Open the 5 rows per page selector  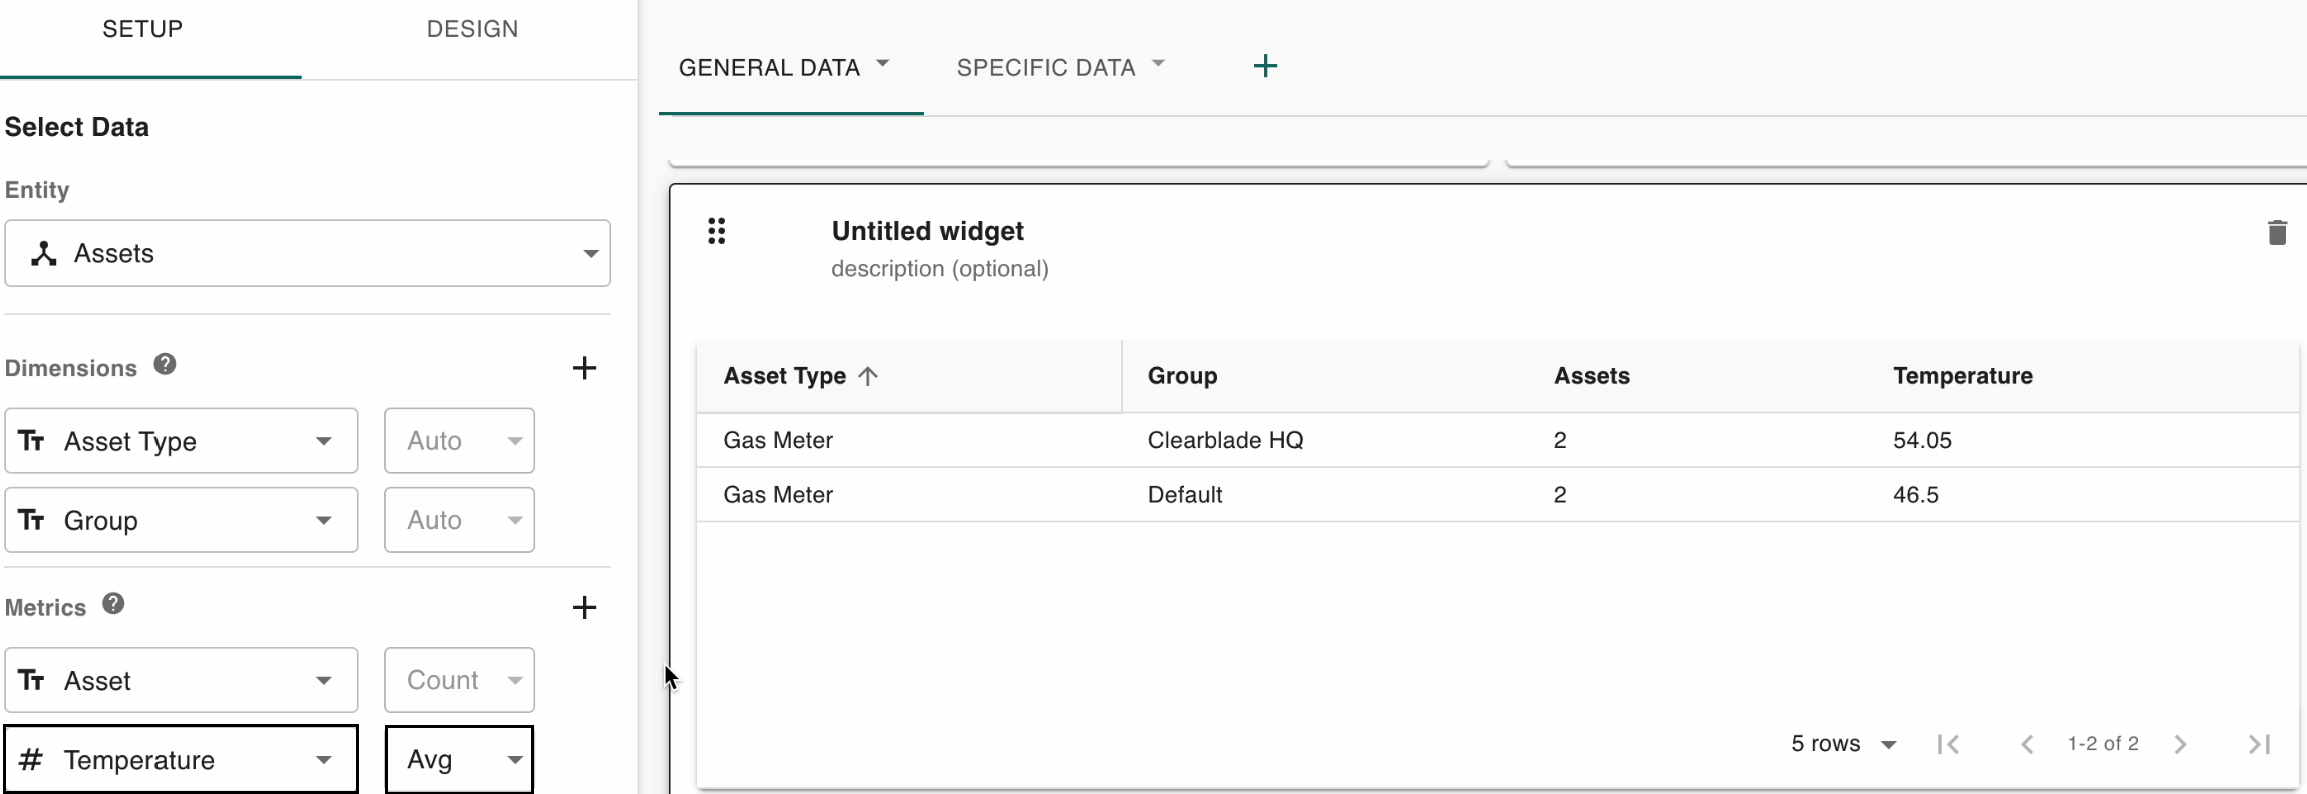coord(1842,744)
